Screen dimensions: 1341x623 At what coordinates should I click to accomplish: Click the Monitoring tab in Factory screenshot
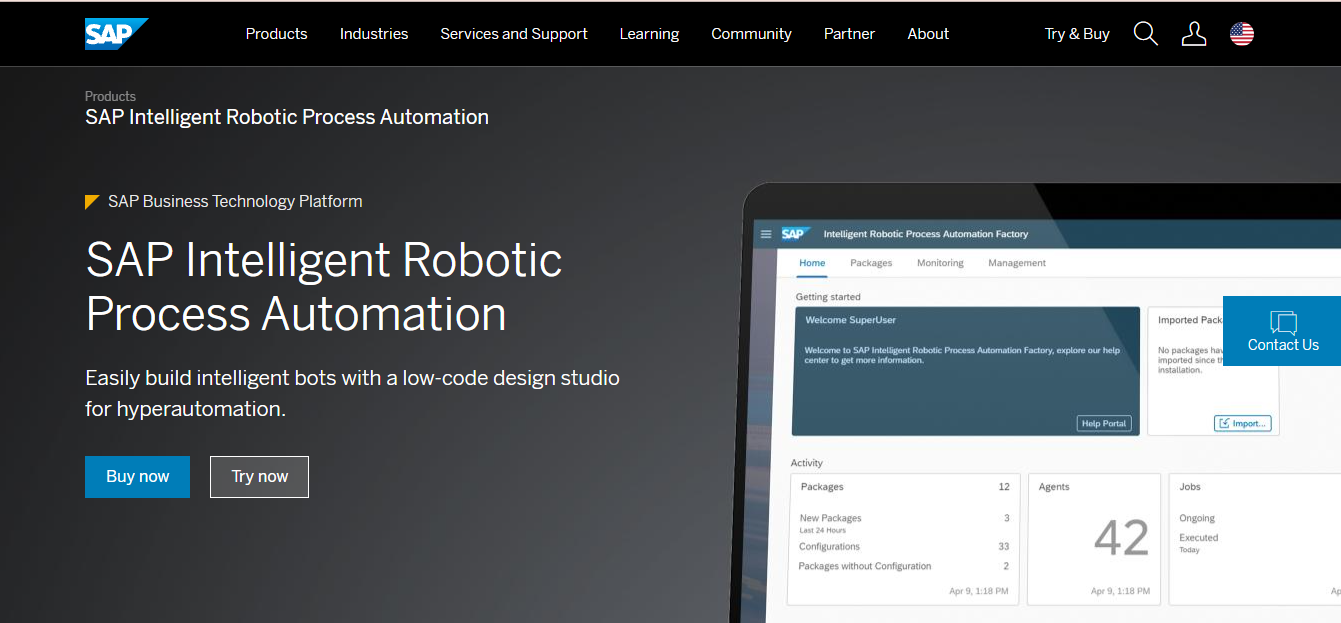coord(940,263)
